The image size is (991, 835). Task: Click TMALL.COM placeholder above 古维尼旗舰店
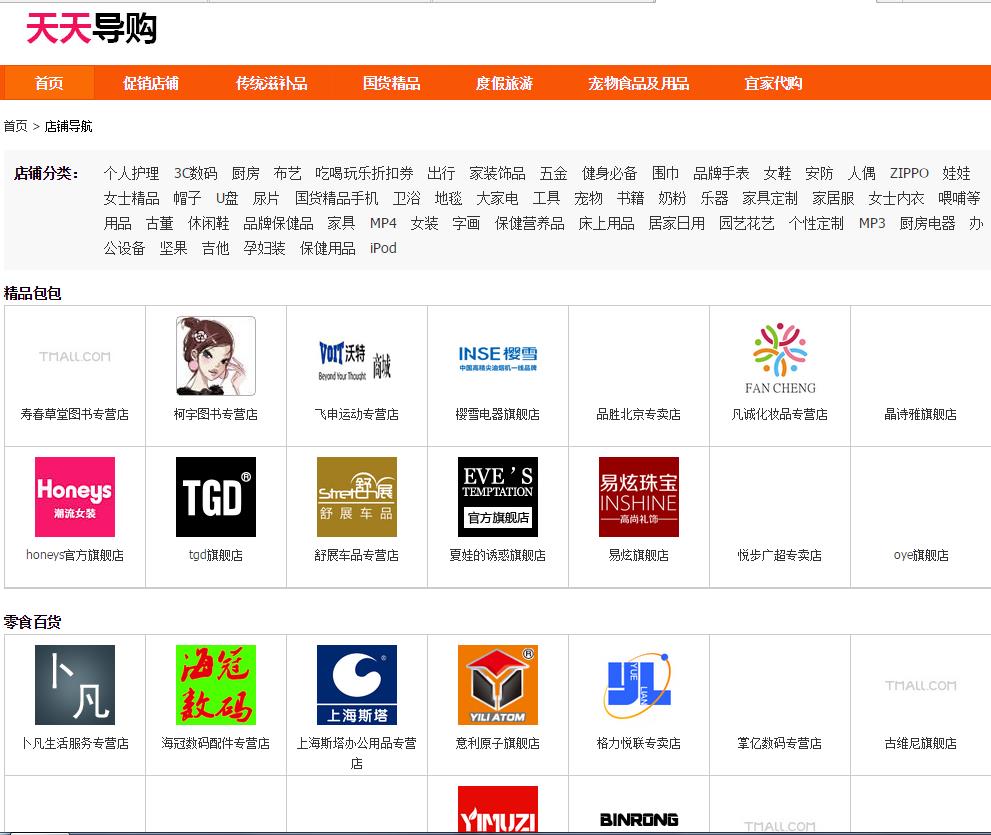click(920, 685)
